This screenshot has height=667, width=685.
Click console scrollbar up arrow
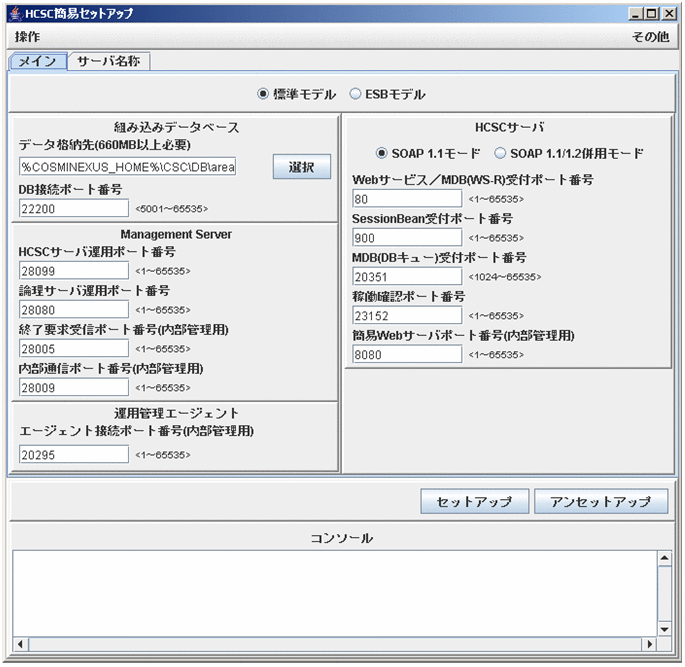tap(664, 558)
